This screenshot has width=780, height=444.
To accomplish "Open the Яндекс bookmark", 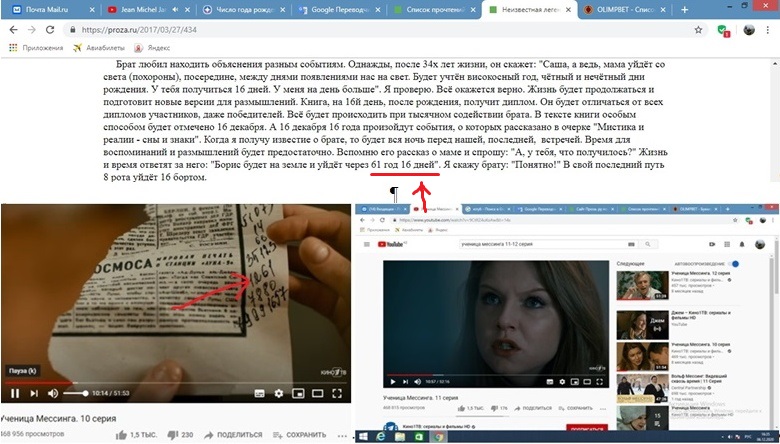I will [153, 48].
